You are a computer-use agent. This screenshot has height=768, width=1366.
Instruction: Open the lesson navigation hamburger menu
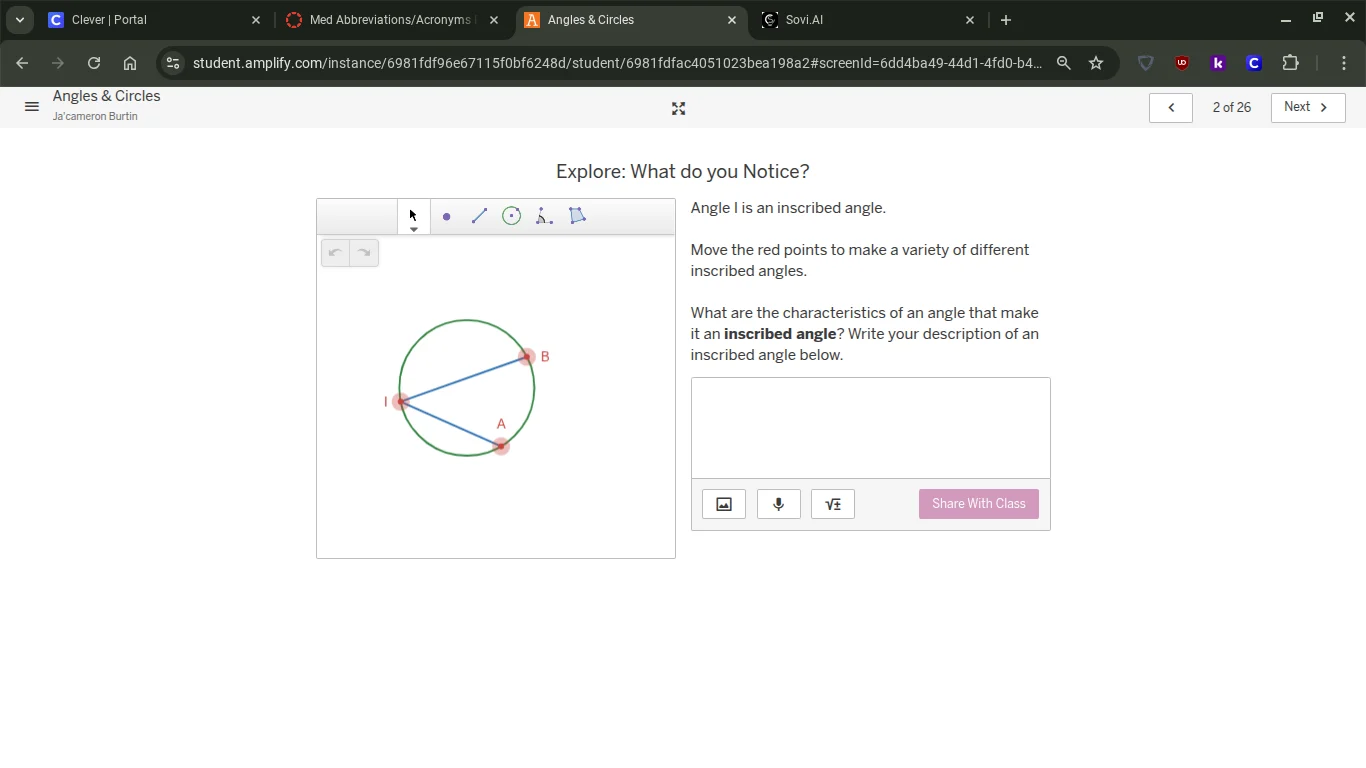click(x=31, y=107)
